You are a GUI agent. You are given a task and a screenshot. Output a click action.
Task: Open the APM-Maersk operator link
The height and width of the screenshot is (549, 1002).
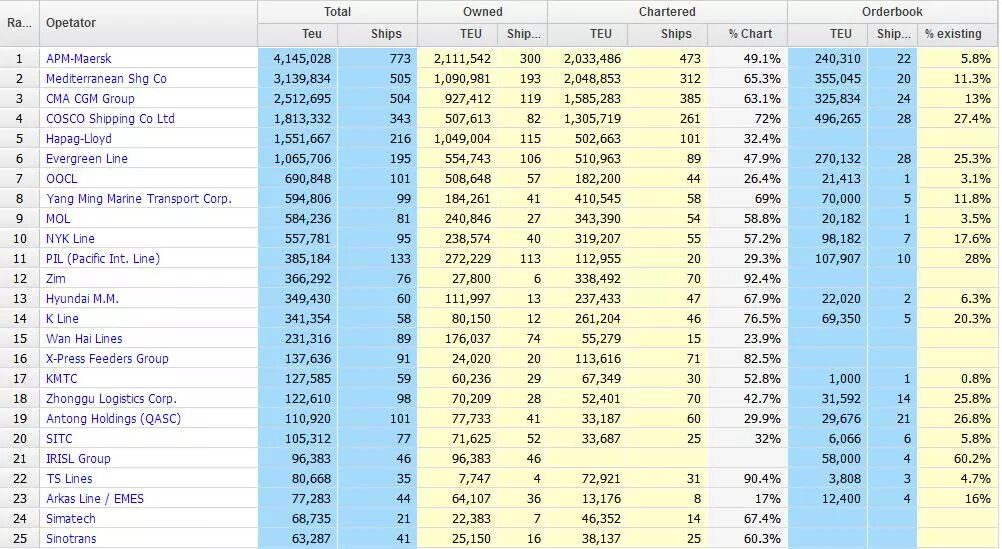78,59
